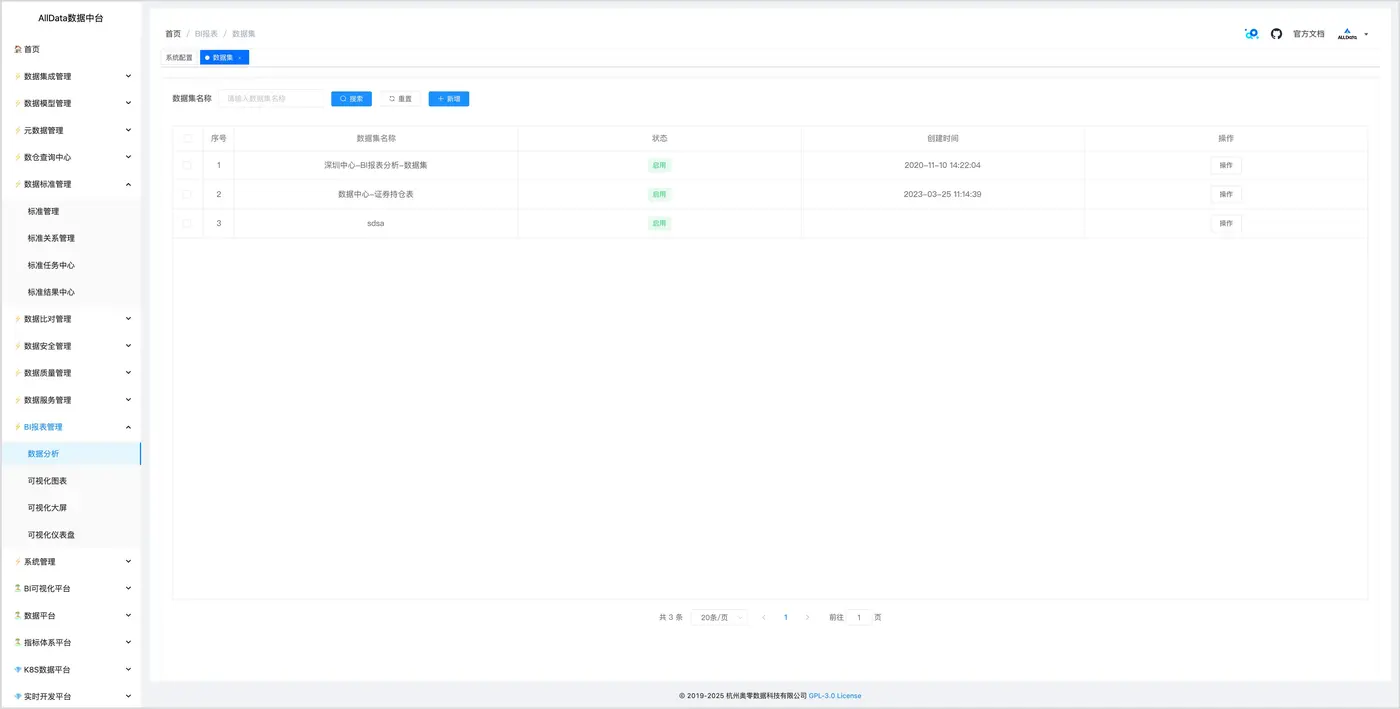Open 标准管理 in the sidebar
This screenshot has height=709, width=1400.
(44, 211)
